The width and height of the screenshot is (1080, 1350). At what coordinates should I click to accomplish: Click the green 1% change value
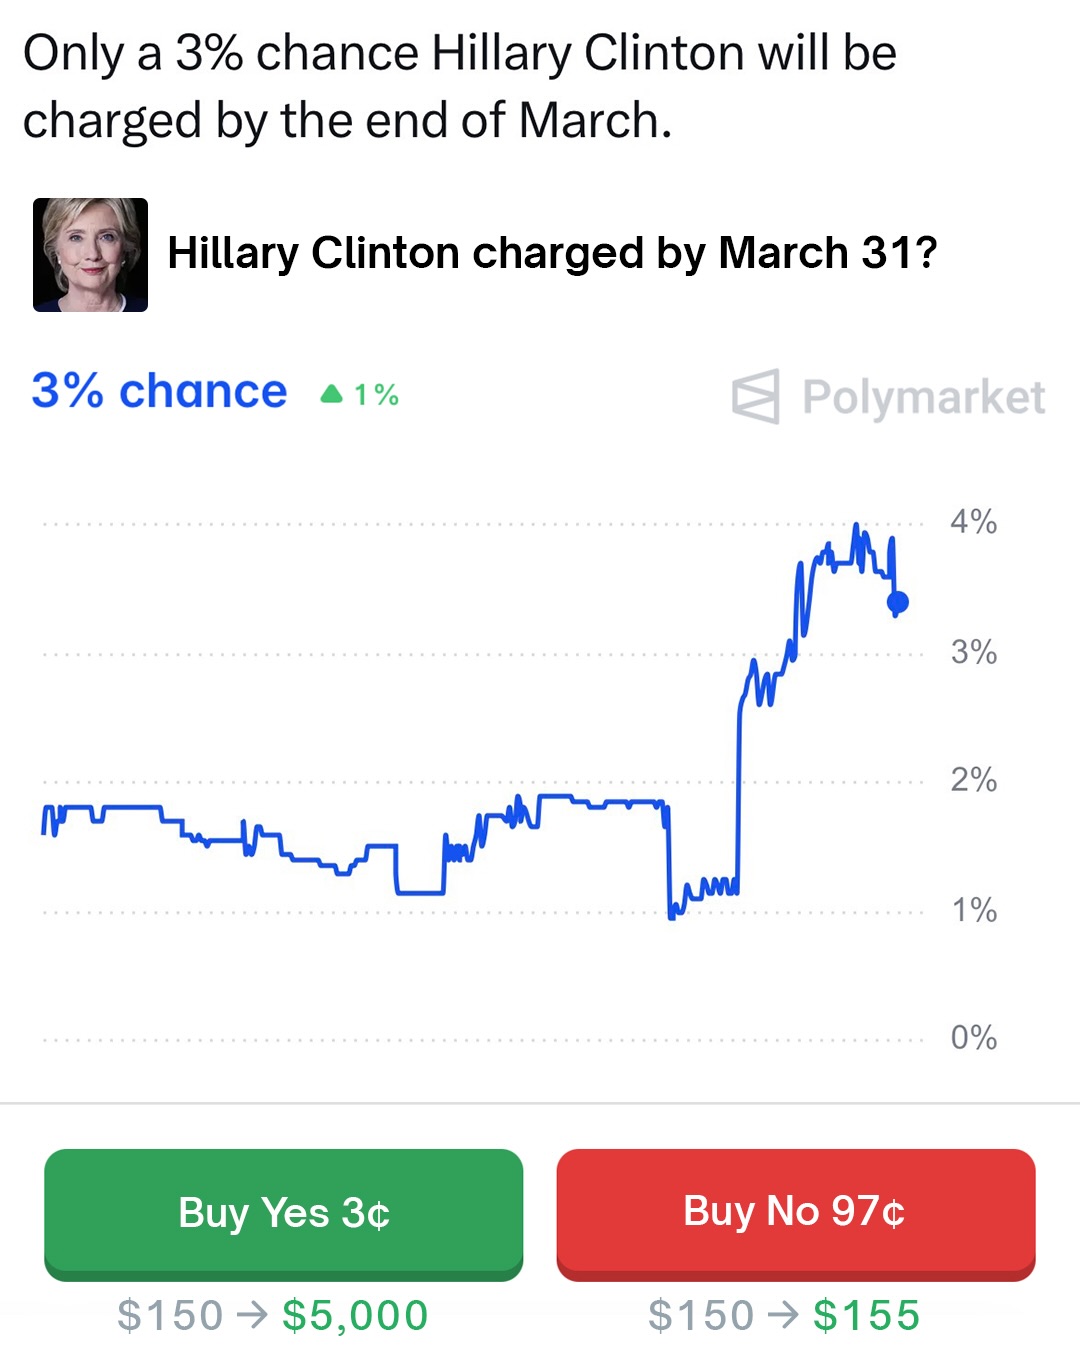pos(376,395)
